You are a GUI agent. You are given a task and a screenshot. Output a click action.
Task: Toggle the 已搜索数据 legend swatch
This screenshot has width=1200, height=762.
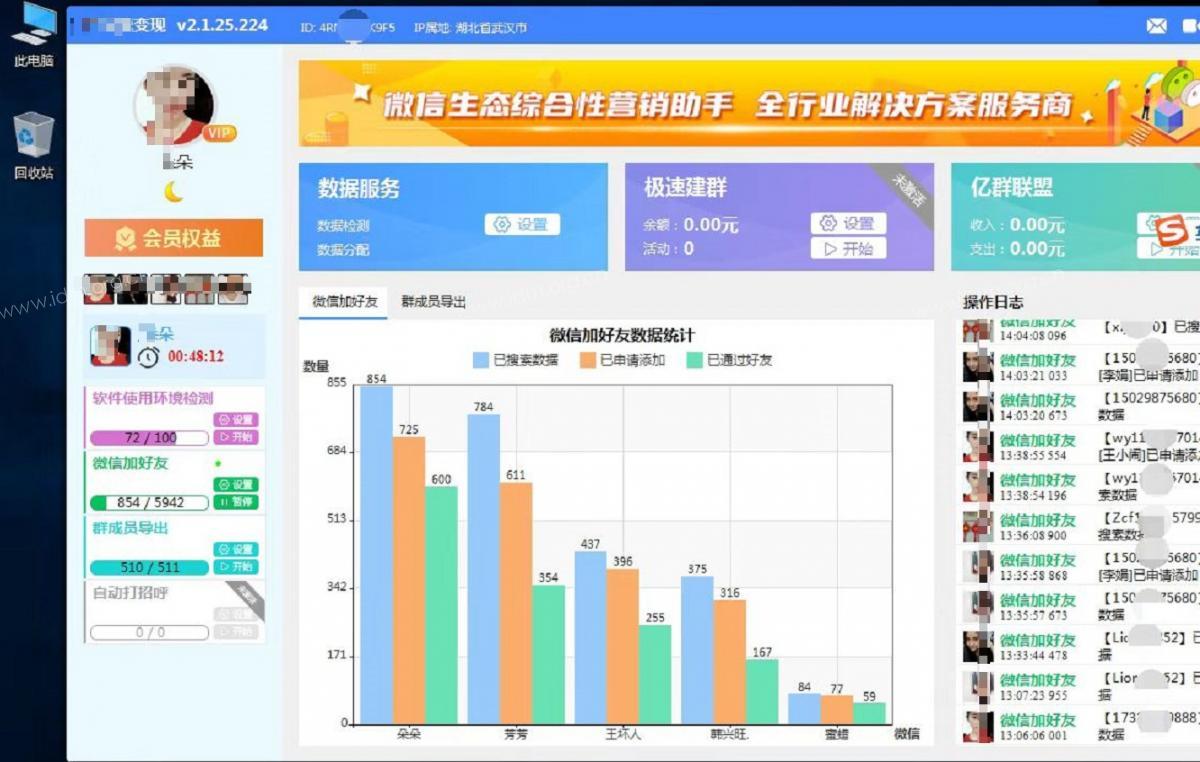[481, 360]
